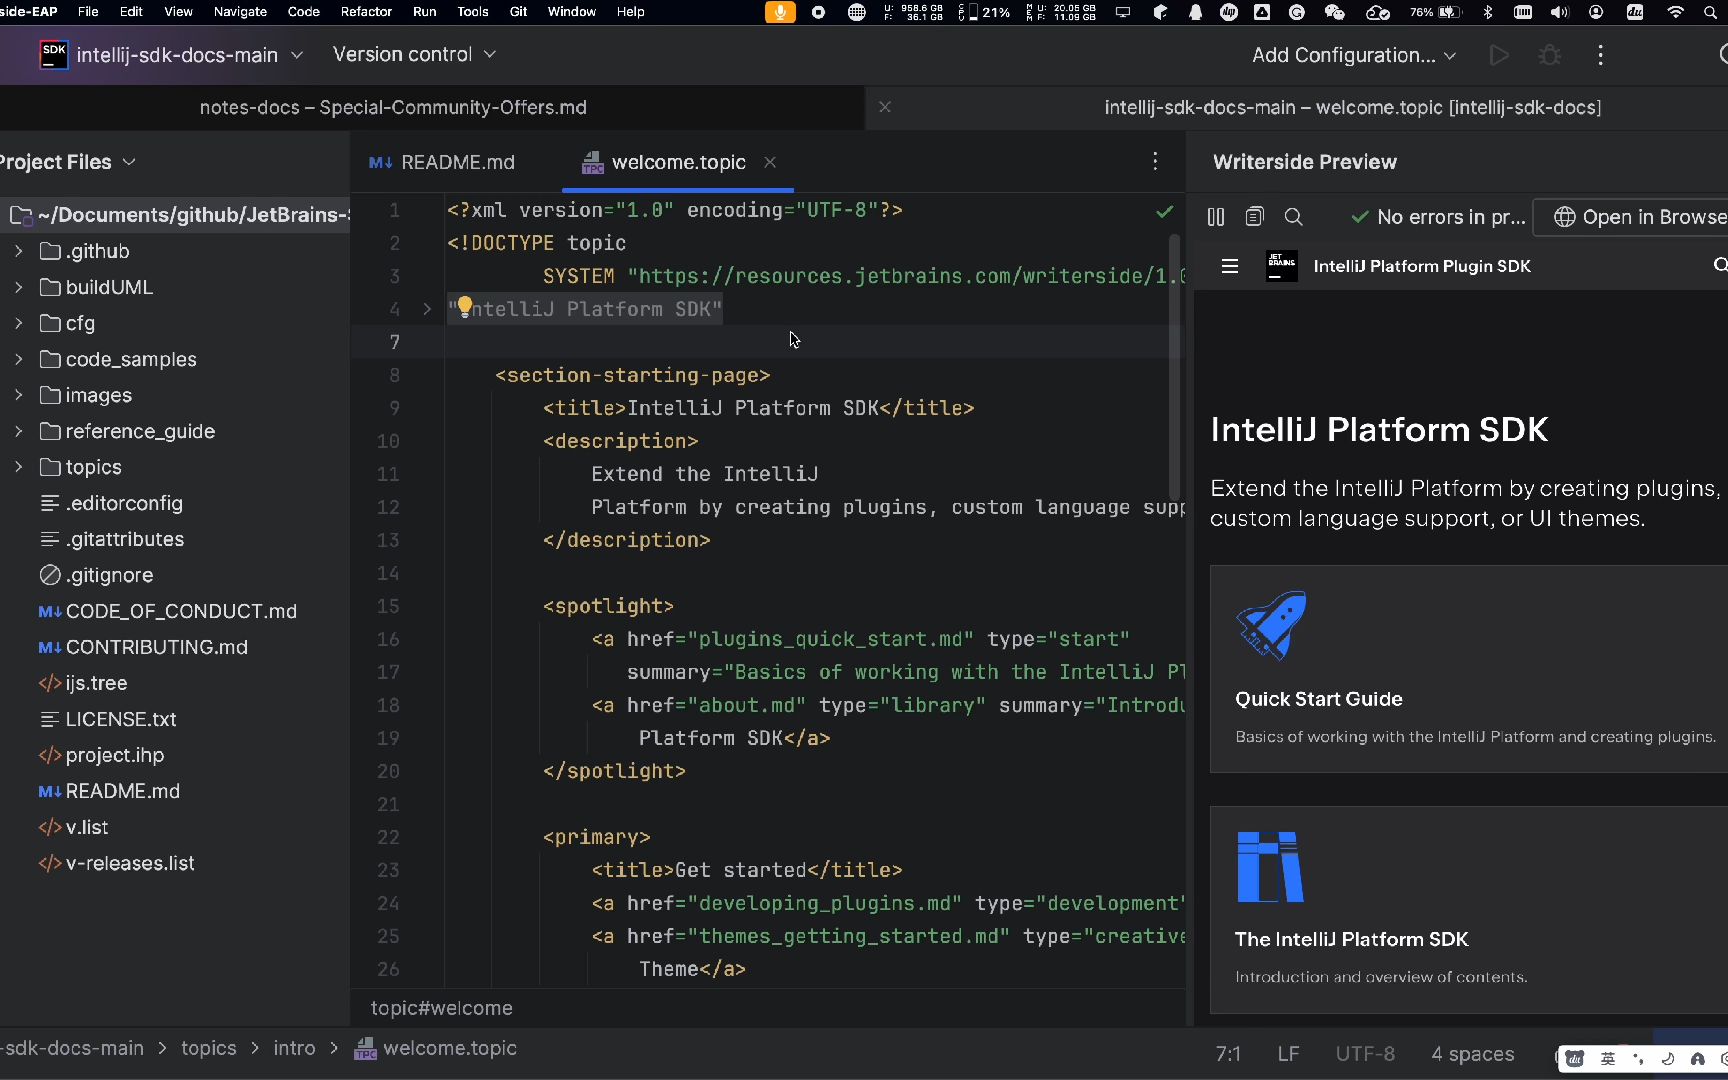Viewport: 1728px width, 1080px height.
Task: Open editor tabs more-options menu
Action: 1155,161
